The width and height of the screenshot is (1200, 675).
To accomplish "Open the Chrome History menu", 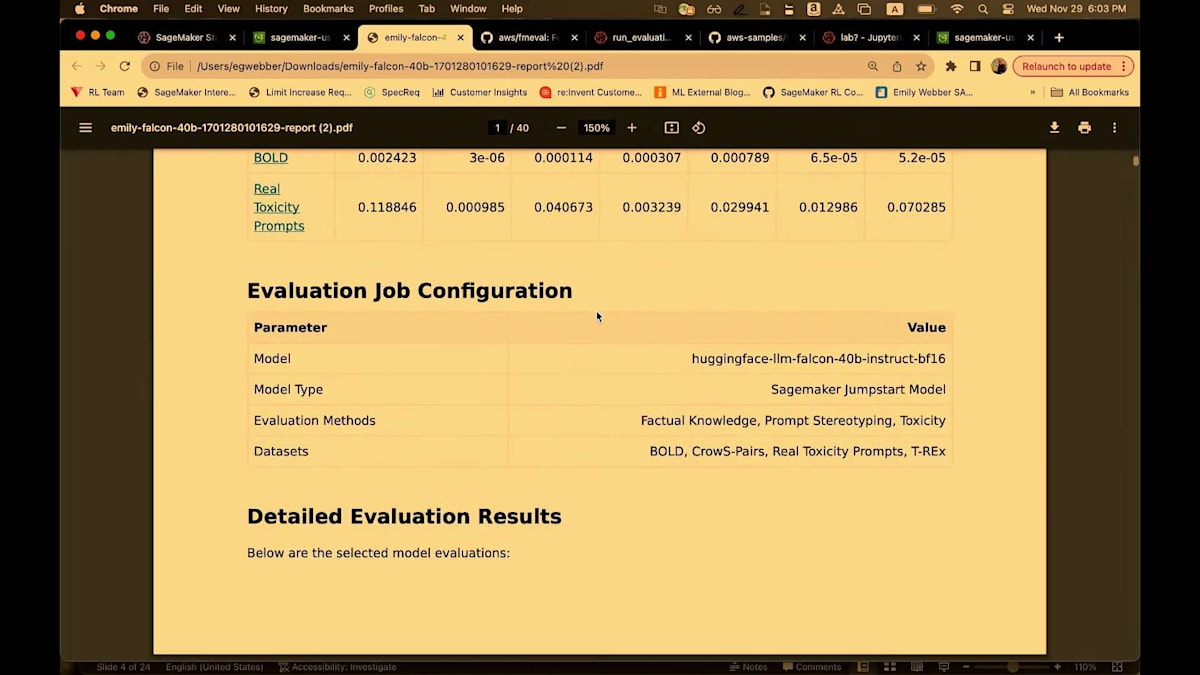I will (x=271, y=9).
